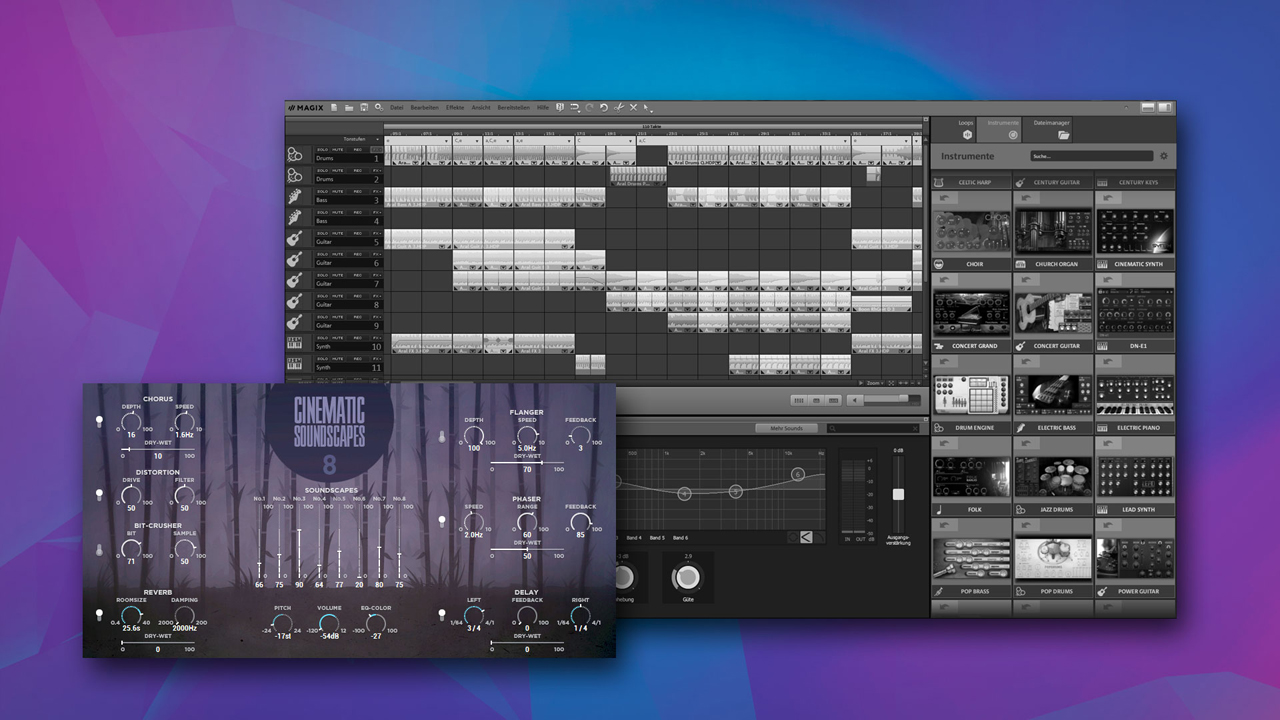Click the bass icon on track 3
1280x720 pixels.
click(295, 198)
